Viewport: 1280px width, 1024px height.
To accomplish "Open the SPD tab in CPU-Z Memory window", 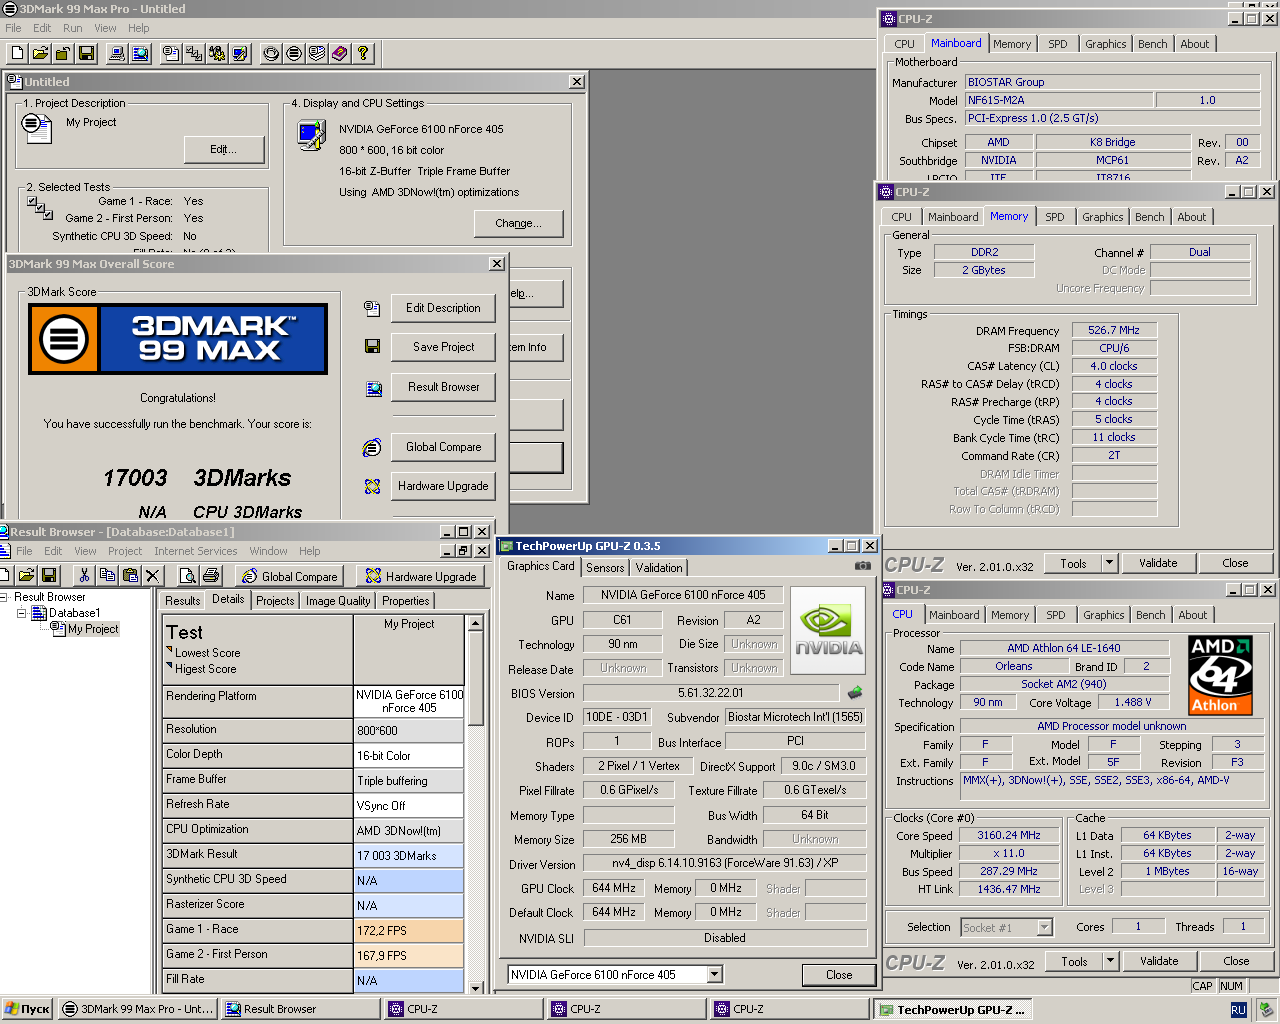I will [1055, 217].
